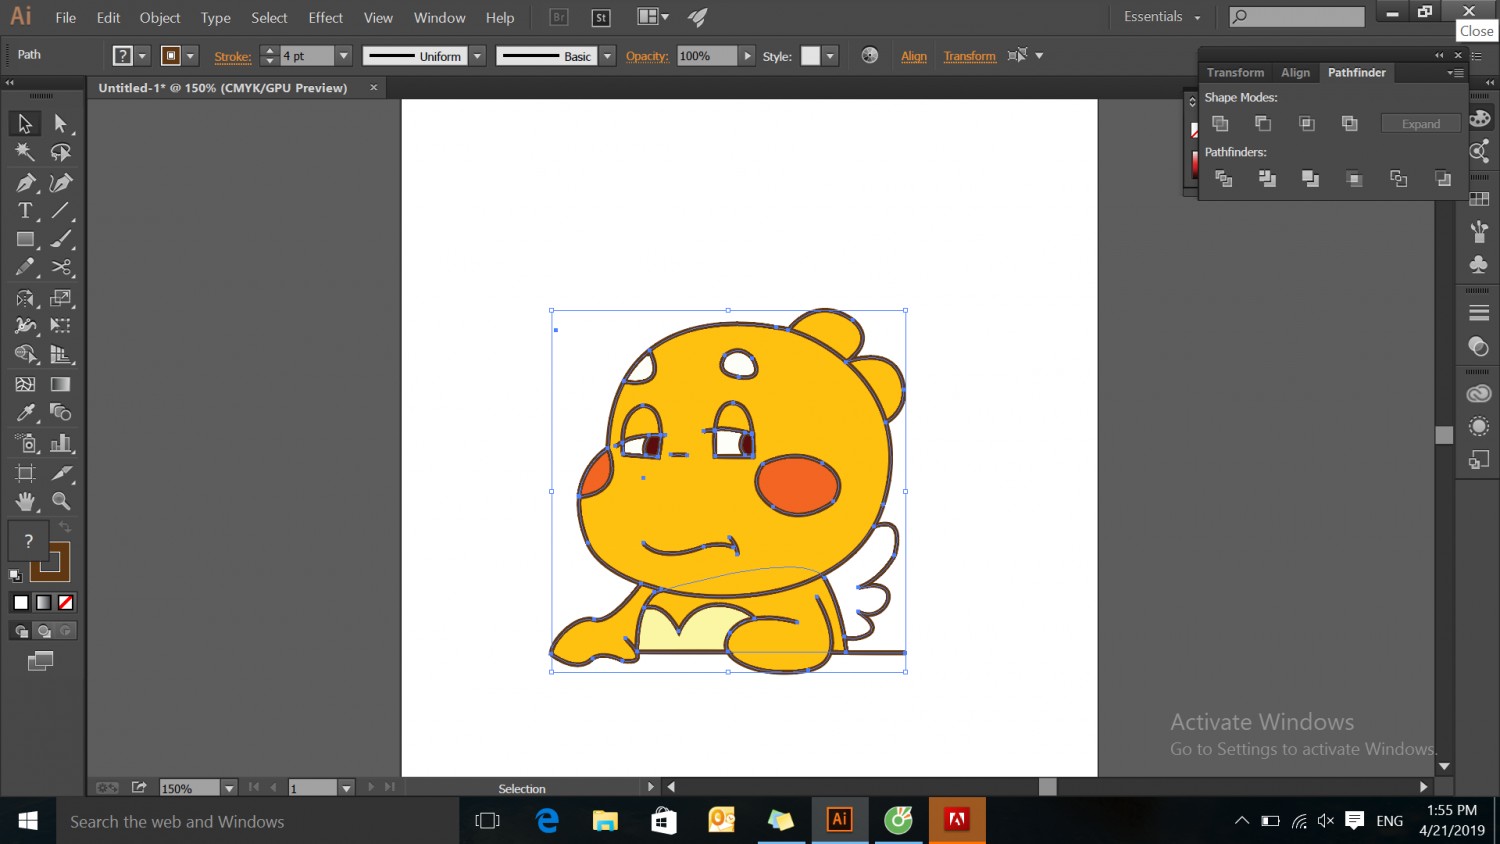Screen dimensions: 1500x844
Task: Select the Magic Wand tool
Action: 25,153
